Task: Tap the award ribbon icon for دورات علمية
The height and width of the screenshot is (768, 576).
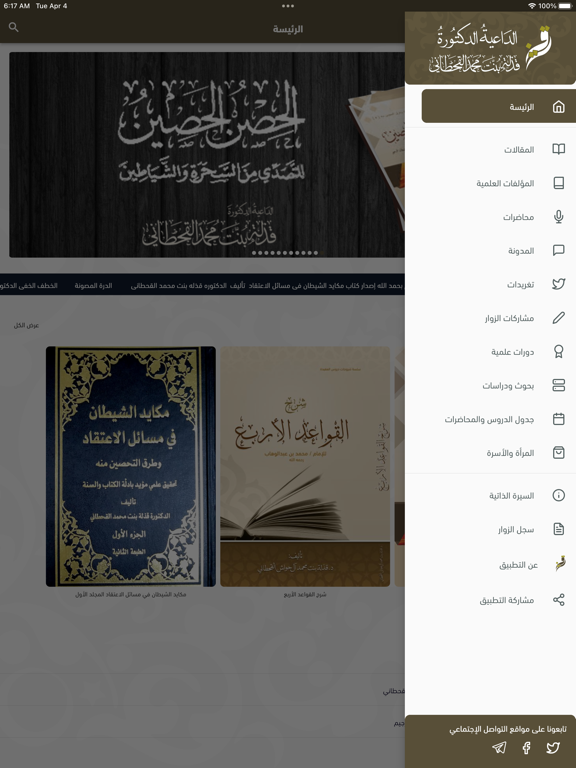Action: (x=558, y=352)
